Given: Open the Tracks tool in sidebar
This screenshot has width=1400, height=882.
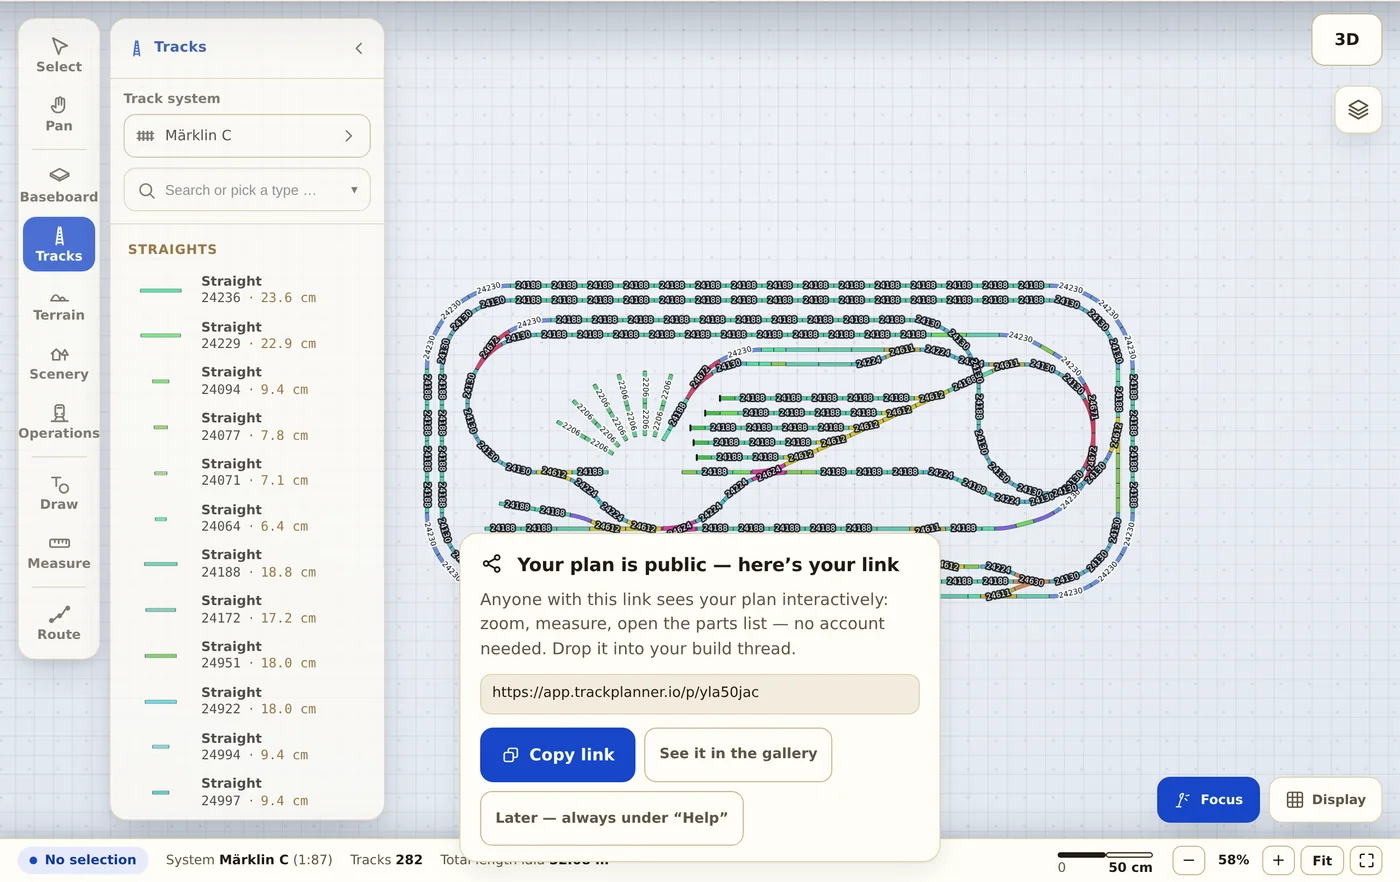Looking at the screenshot, I should click(x=59, y=244).
